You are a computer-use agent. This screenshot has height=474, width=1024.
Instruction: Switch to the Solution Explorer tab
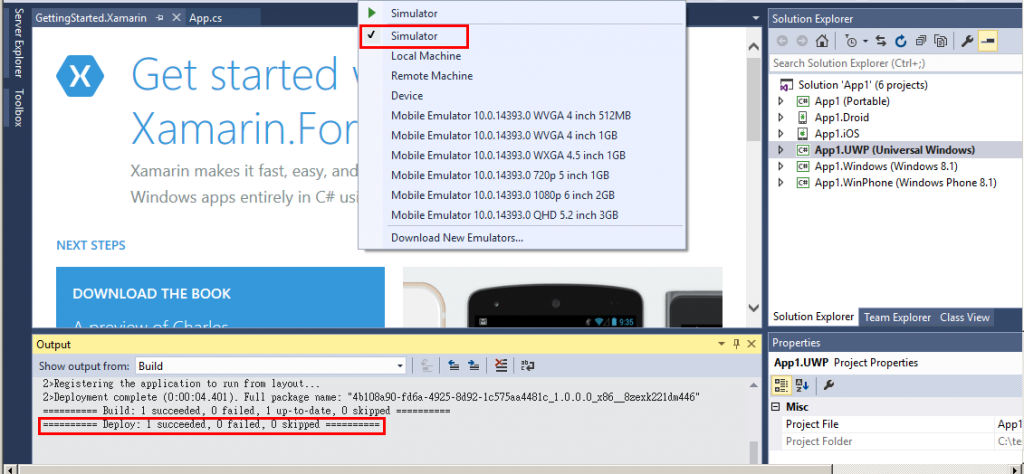point(813,317)
